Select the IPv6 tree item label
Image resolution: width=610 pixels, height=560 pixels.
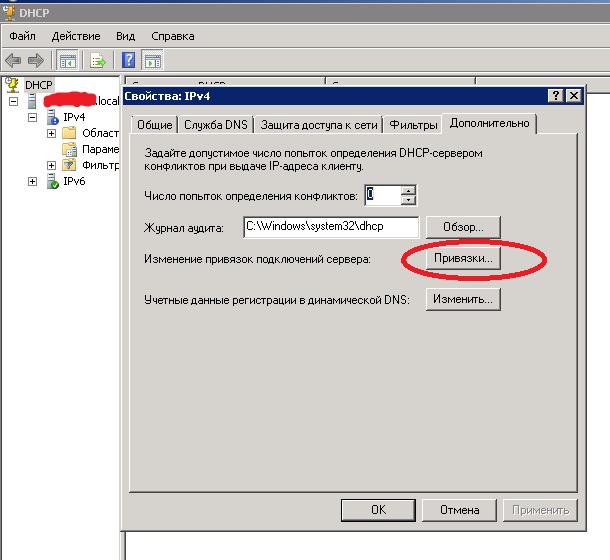coord(74,181)
